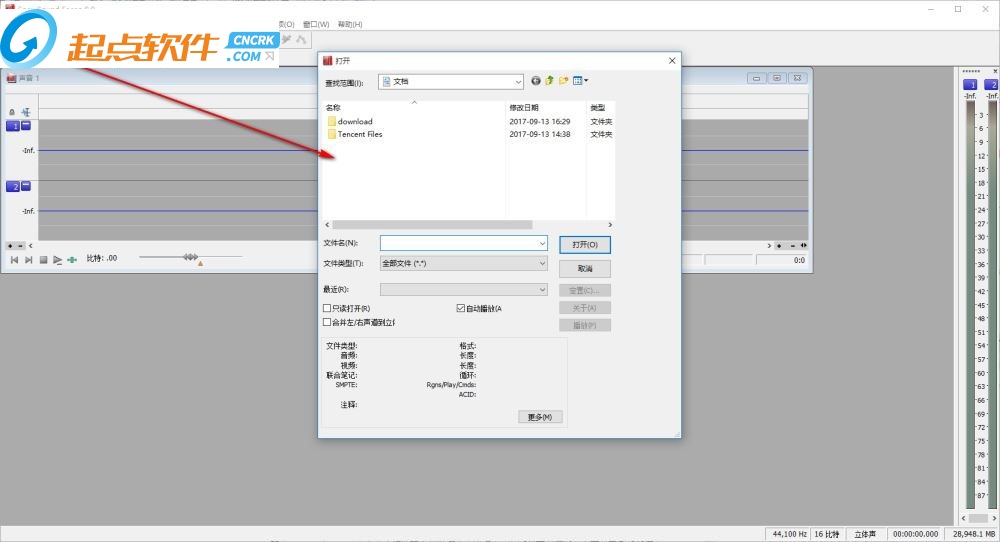Restore the sound data window
The image size is (1000, 542).
click(777, 78)
